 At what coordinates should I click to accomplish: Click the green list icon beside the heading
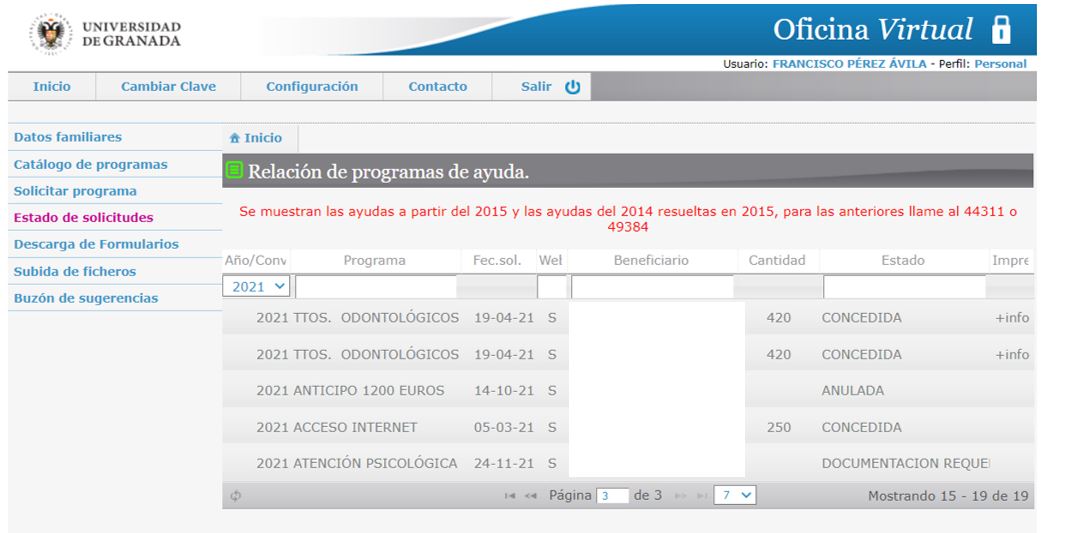[234, 171]
